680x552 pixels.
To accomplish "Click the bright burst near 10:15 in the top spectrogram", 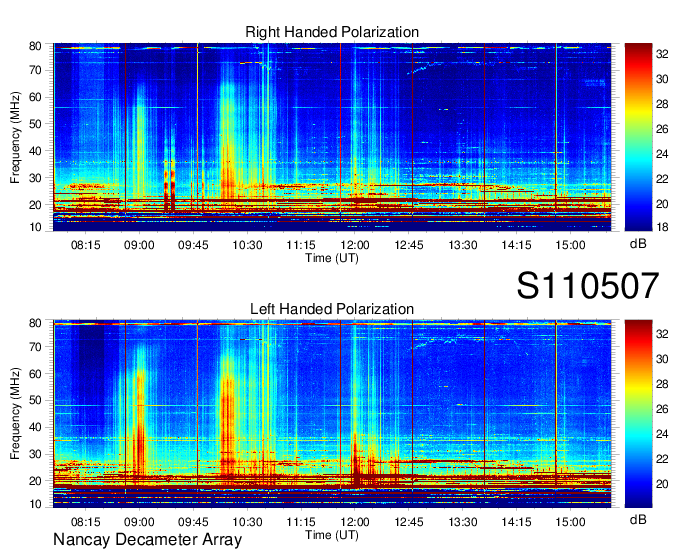I will [x=228, y=143].
